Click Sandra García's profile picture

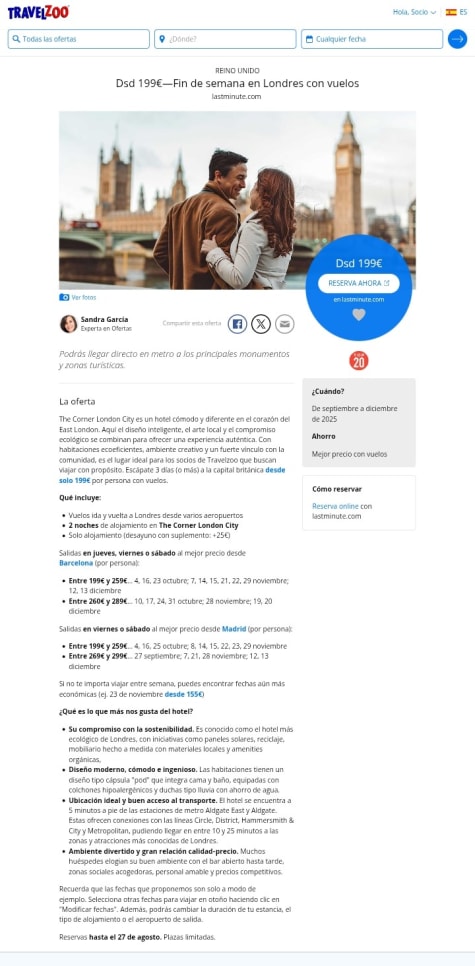(x=68, y=323)
